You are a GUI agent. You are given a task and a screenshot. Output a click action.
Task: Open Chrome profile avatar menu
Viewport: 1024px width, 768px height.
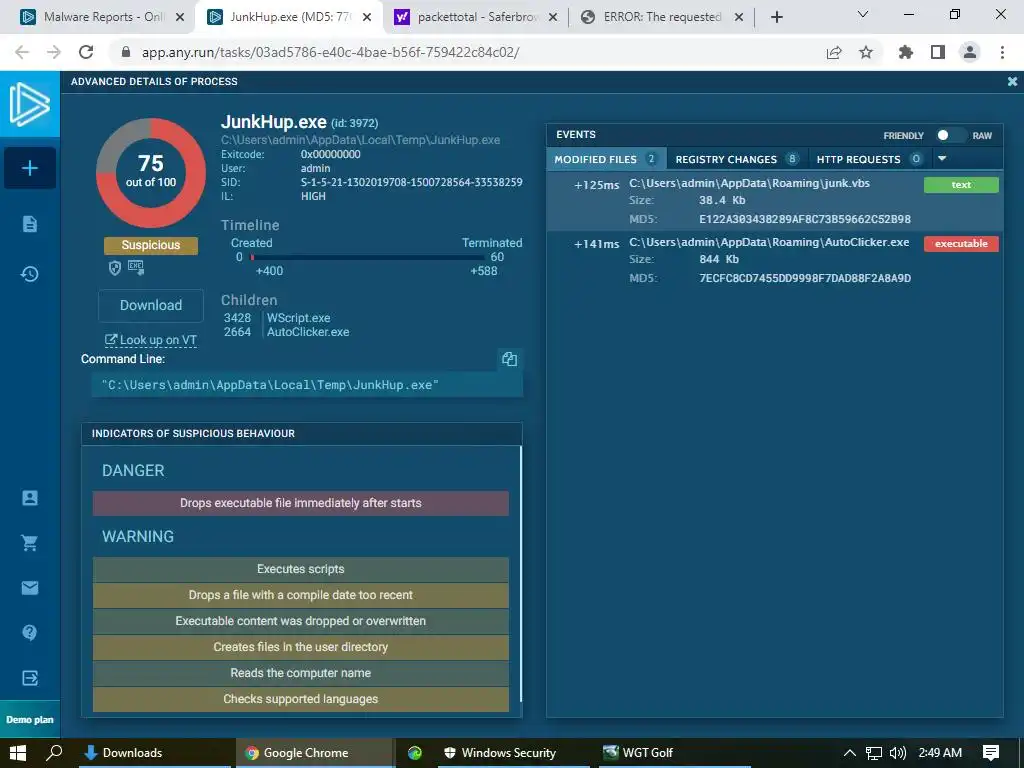(970, 52)
